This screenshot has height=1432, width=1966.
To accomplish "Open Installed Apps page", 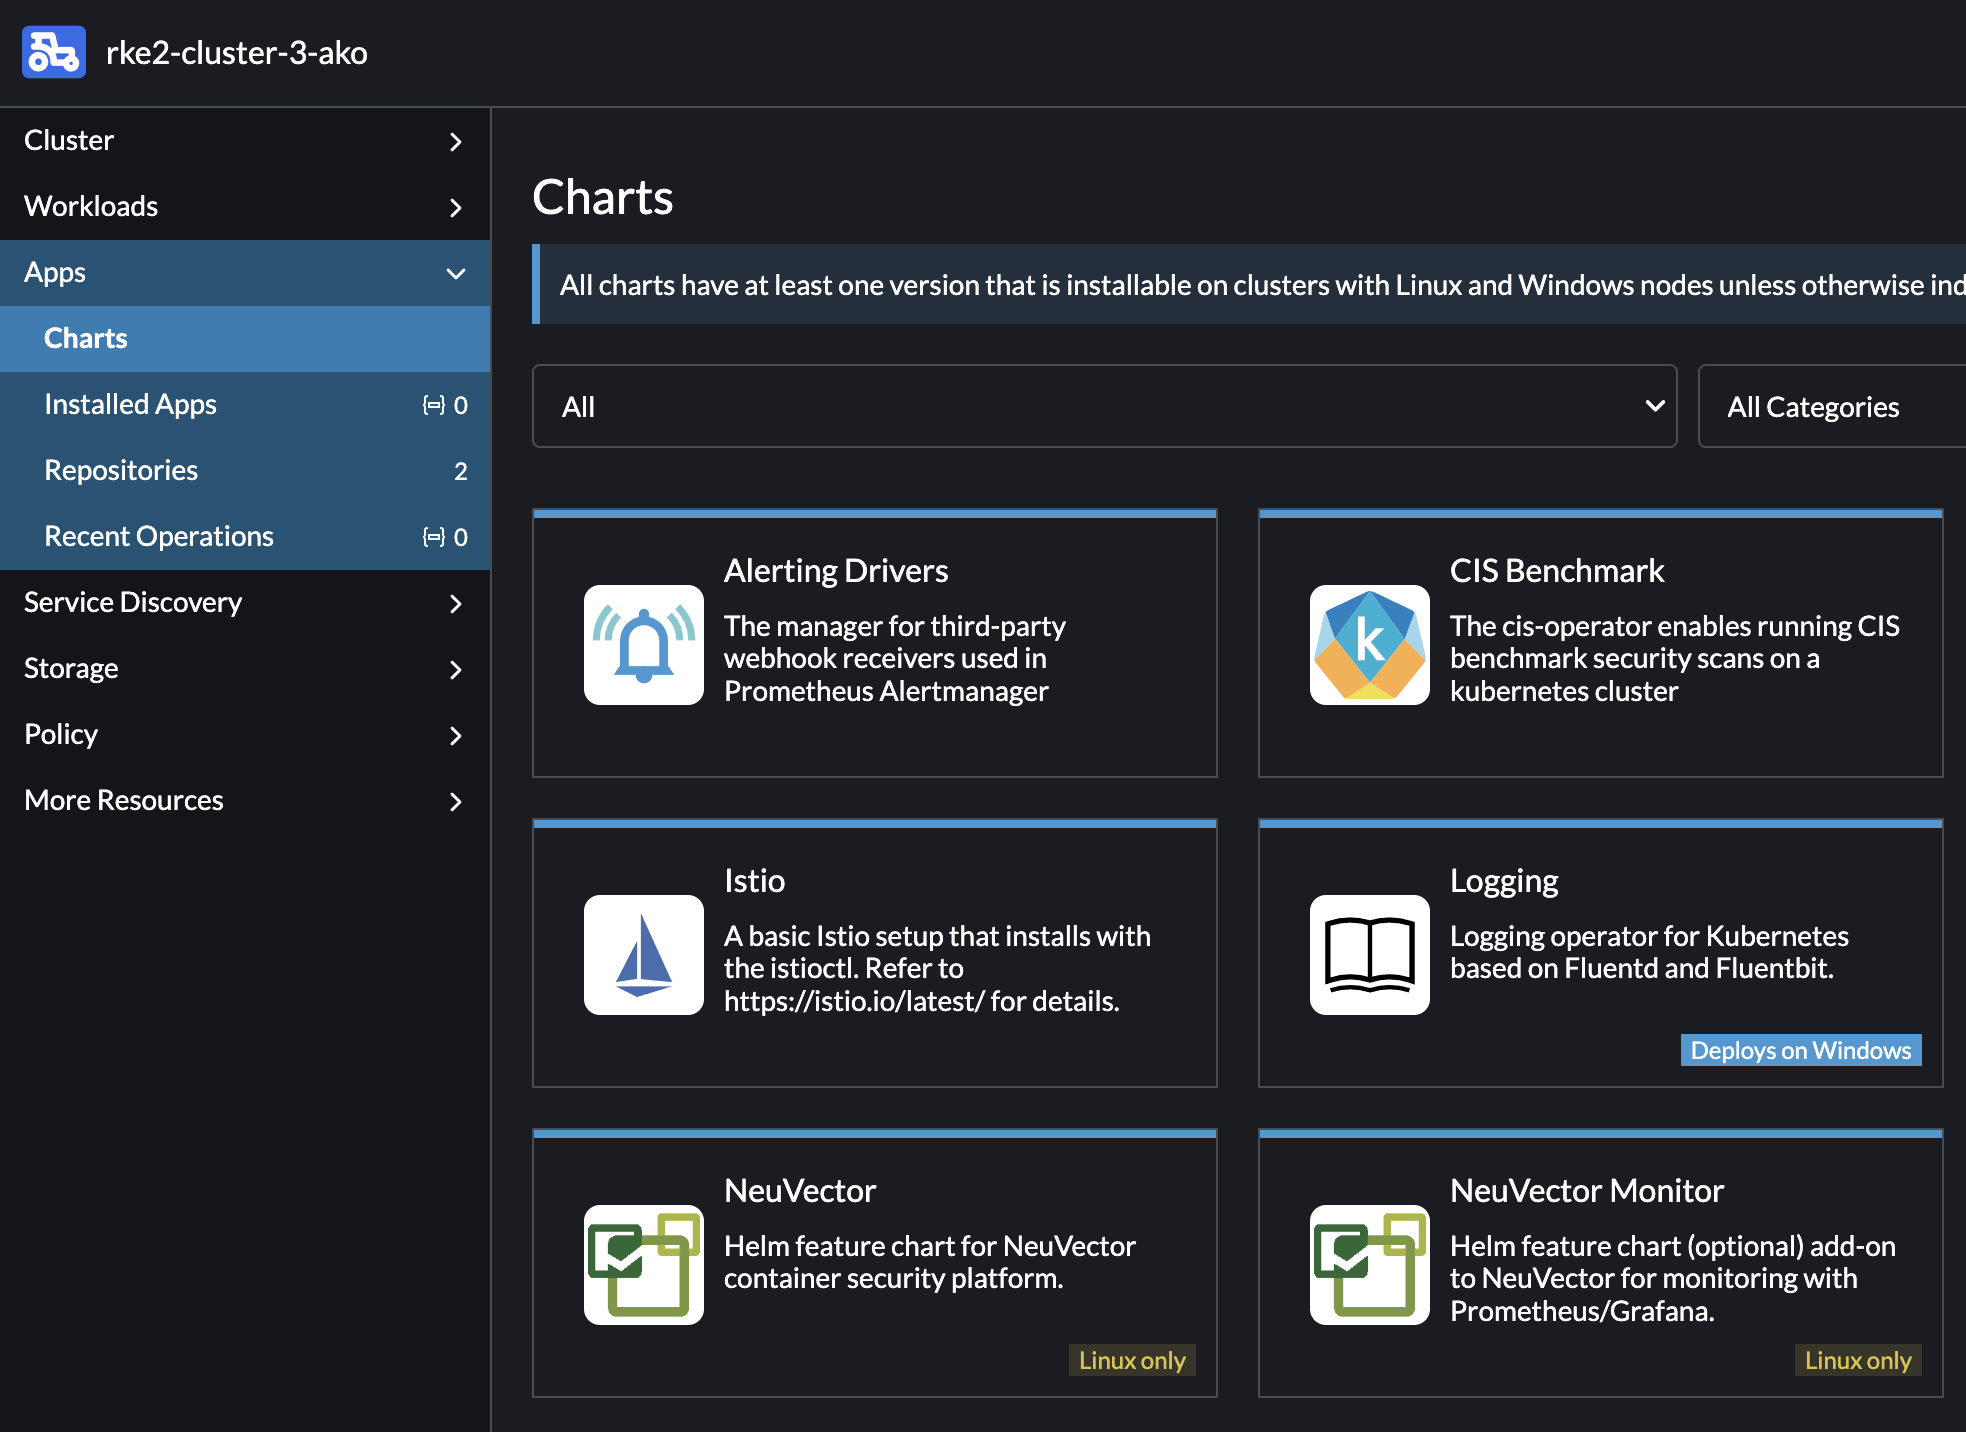I will click(245, 405).
